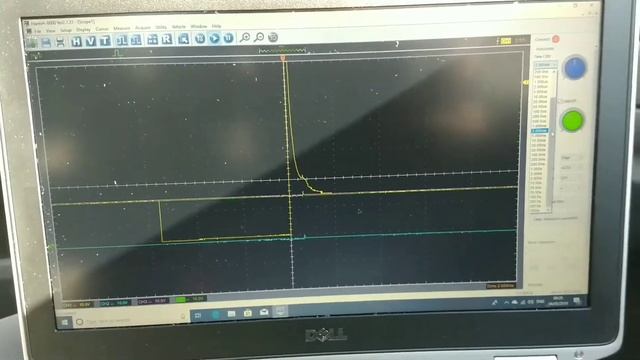Viewport: 640px width, 360px height.
Task: Click the yellow trigger level marker on right
Action: point(525,82)
